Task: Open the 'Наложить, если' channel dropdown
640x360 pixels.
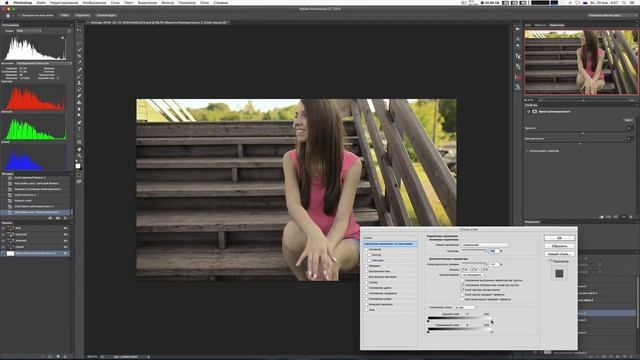Action: [x=465, y=307]
